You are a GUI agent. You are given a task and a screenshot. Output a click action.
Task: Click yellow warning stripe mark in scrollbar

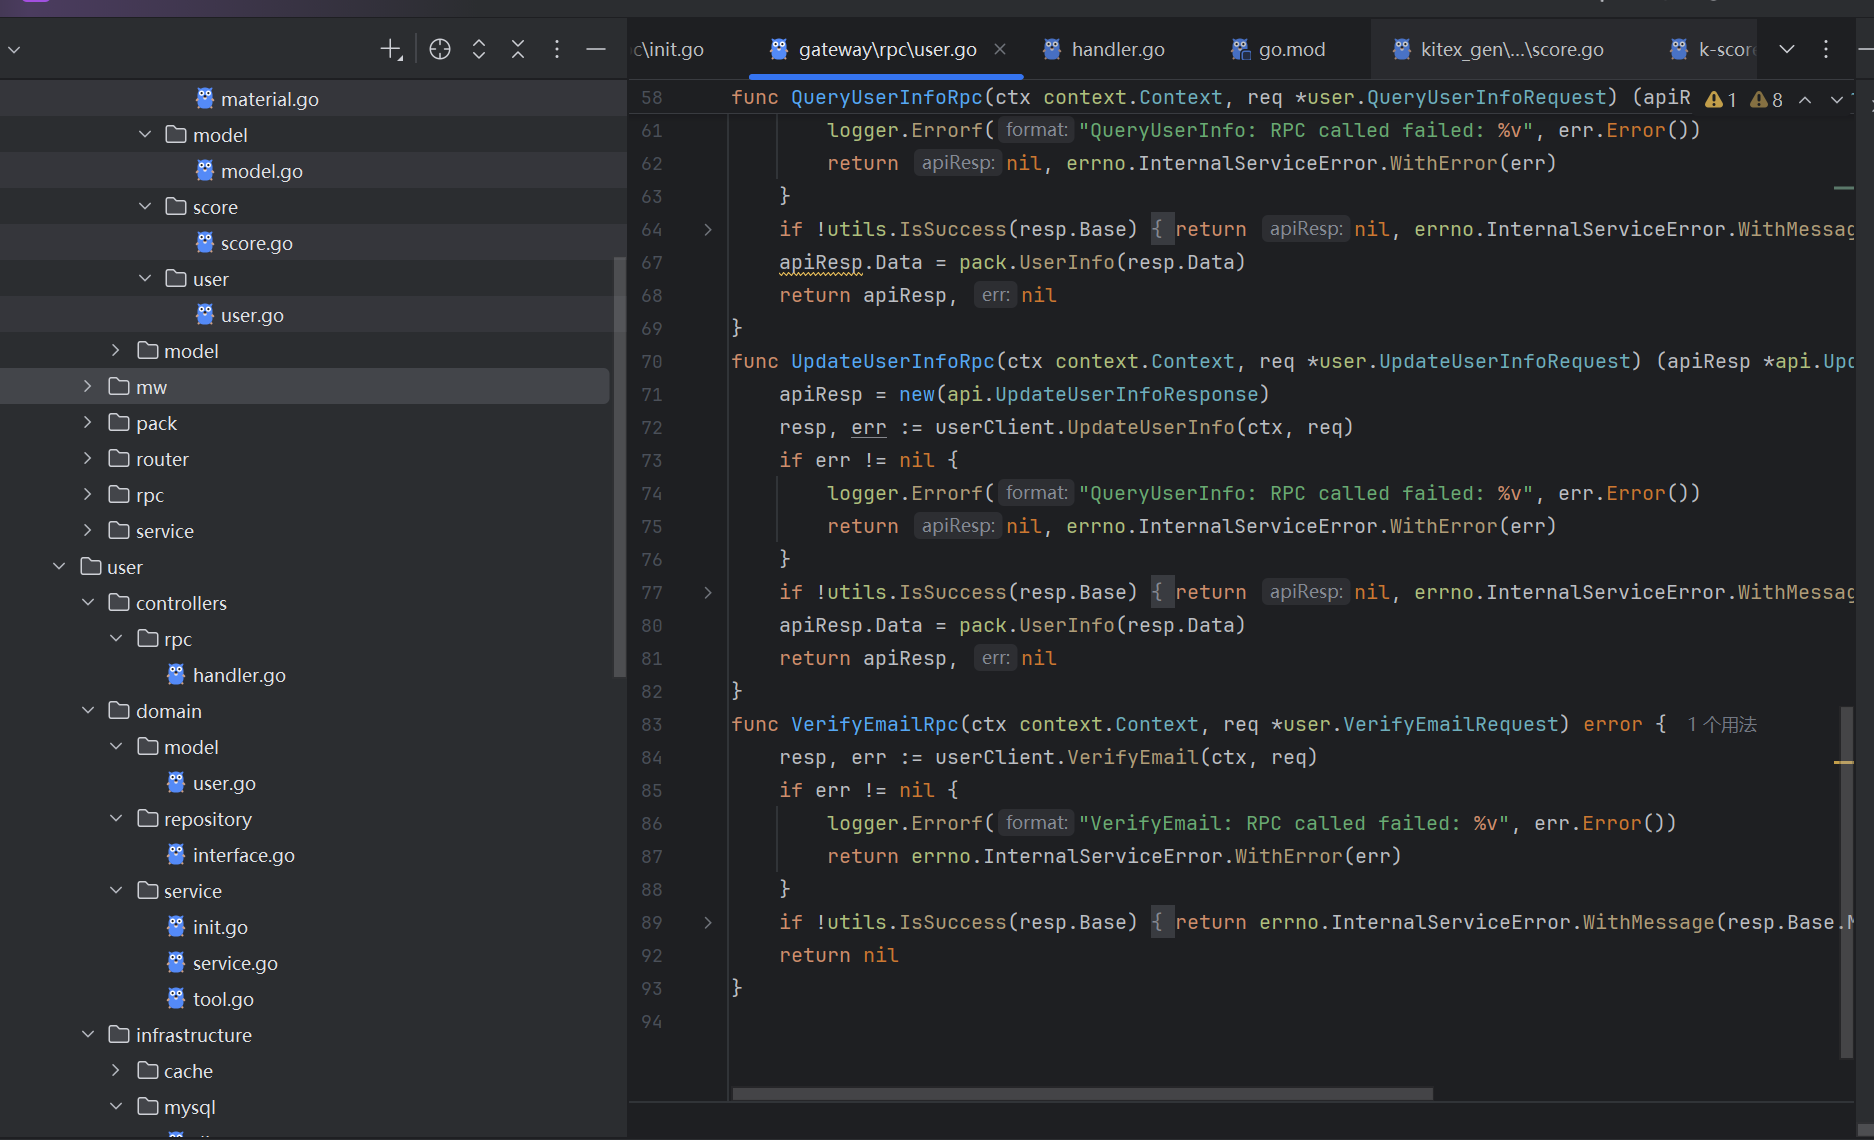coord(1844,762)
